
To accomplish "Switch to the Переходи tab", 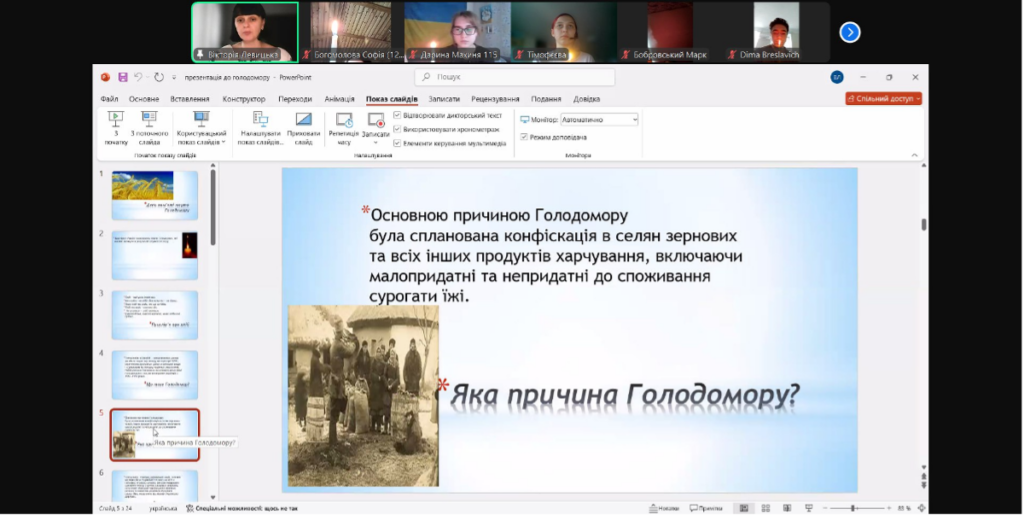I will coord(295,99).
